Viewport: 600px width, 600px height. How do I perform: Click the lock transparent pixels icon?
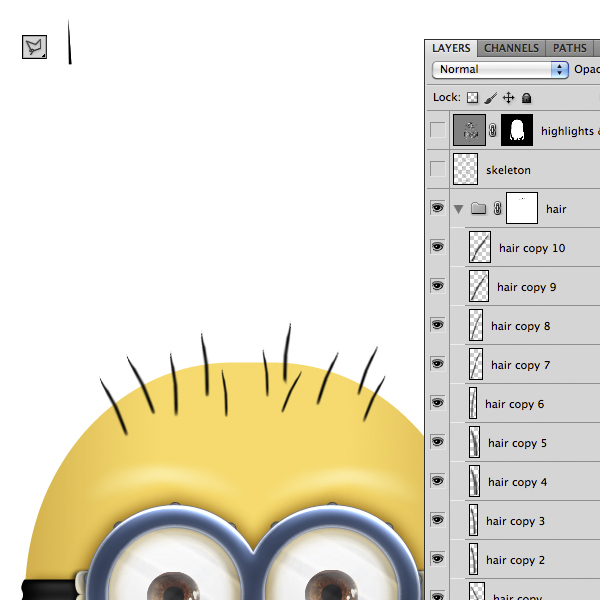(473, 98)
